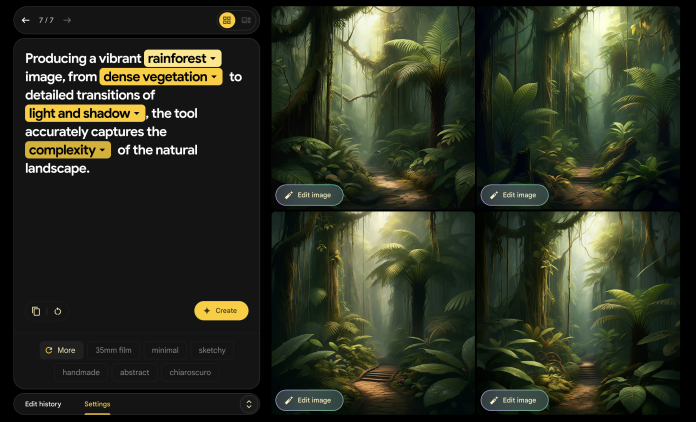Select the bottom-right rainforest thumbnail

point(578,313)
